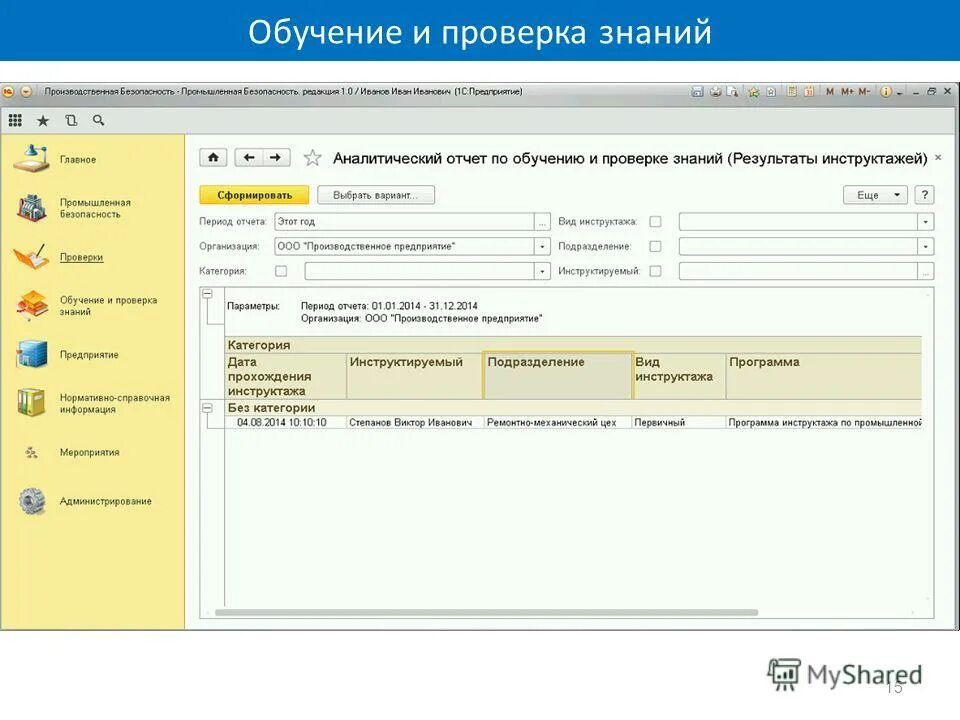
Task: Click the calculator icon in the title bar
Action: 792,91
